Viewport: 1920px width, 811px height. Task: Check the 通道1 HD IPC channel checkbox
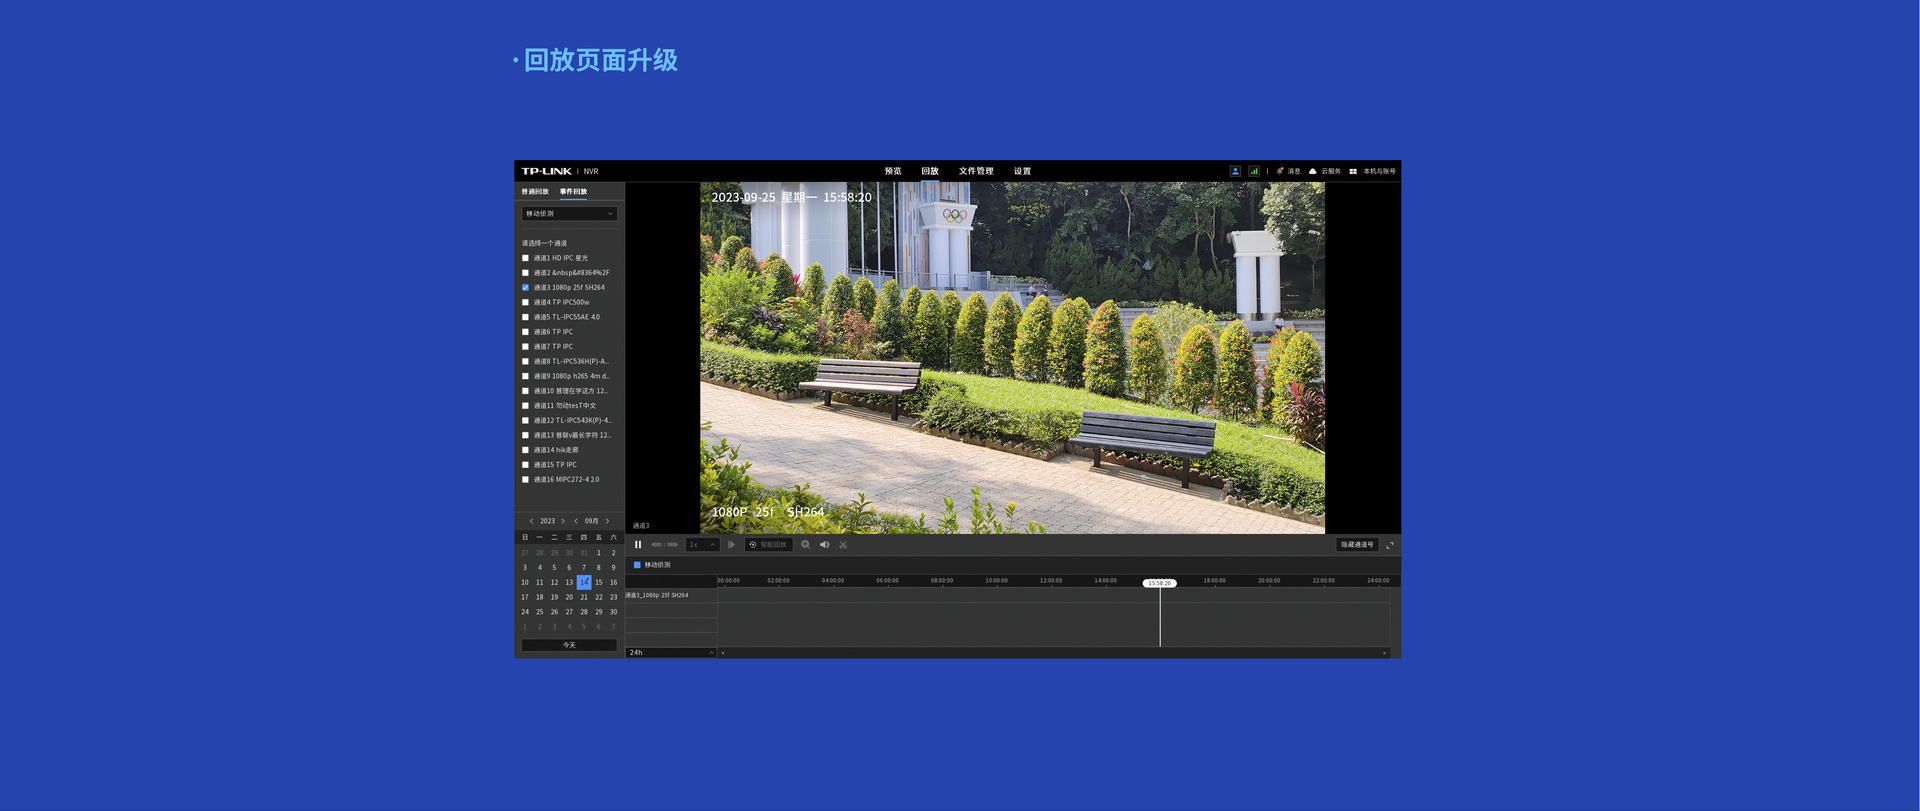pos(525,258)
